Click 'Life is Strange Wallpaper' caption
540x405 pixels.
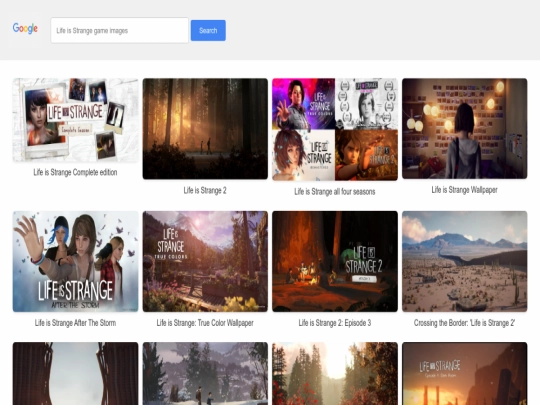(465, 190)
